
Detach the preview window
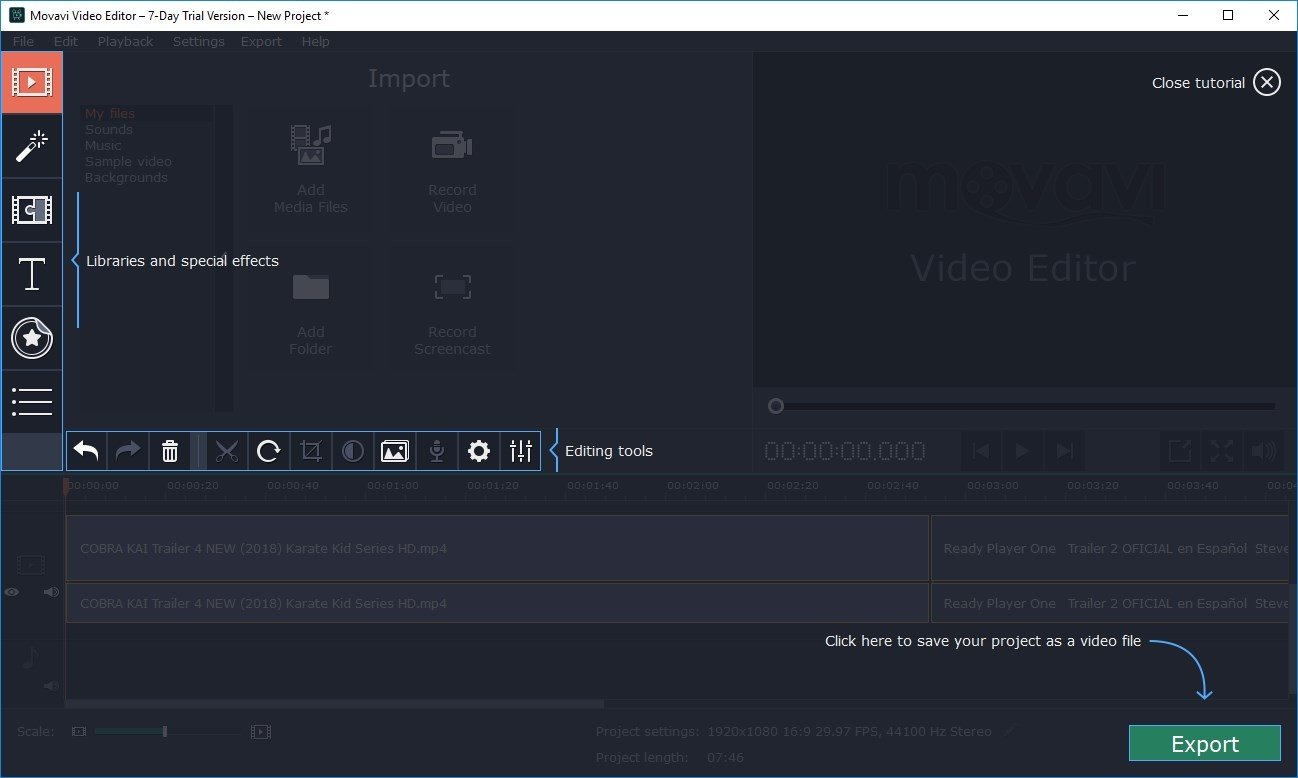tap(1180, 451)
